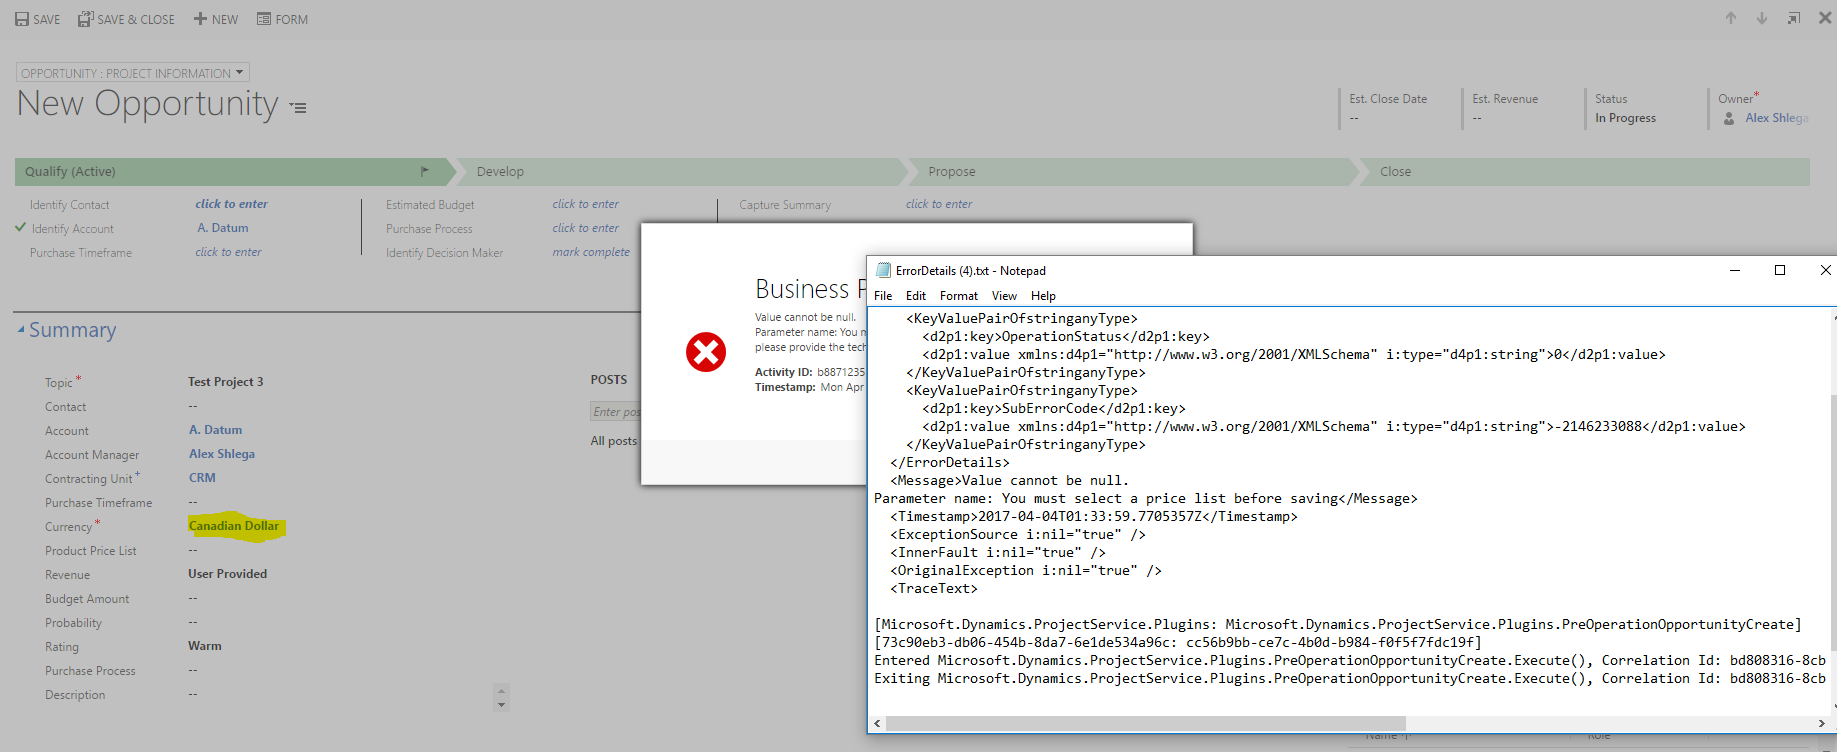Screen dimensions: 1837x752
Task: Click the Description up arrow stepper
Action: (x=502, y=690)
